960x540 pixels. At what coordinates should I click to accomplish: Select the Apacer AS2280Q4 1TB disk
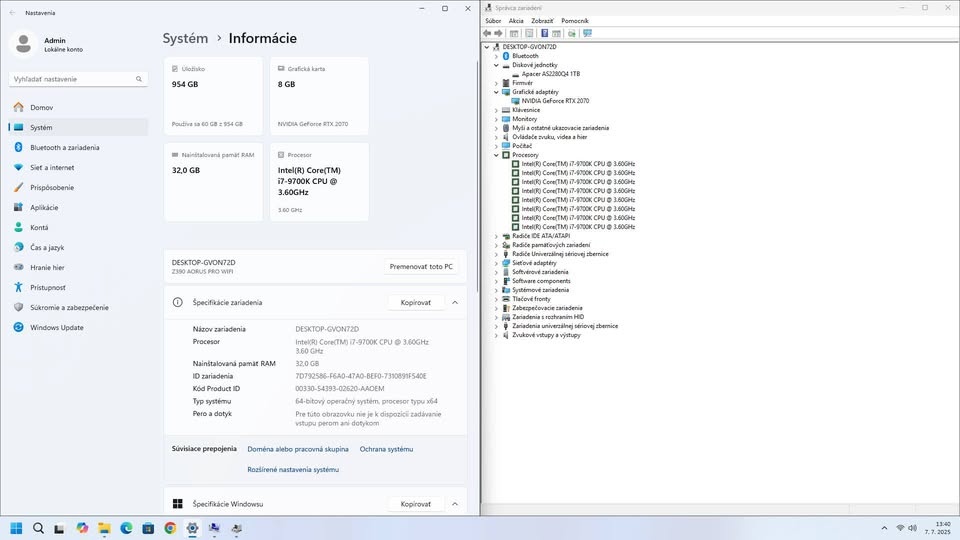coord(550,74)
